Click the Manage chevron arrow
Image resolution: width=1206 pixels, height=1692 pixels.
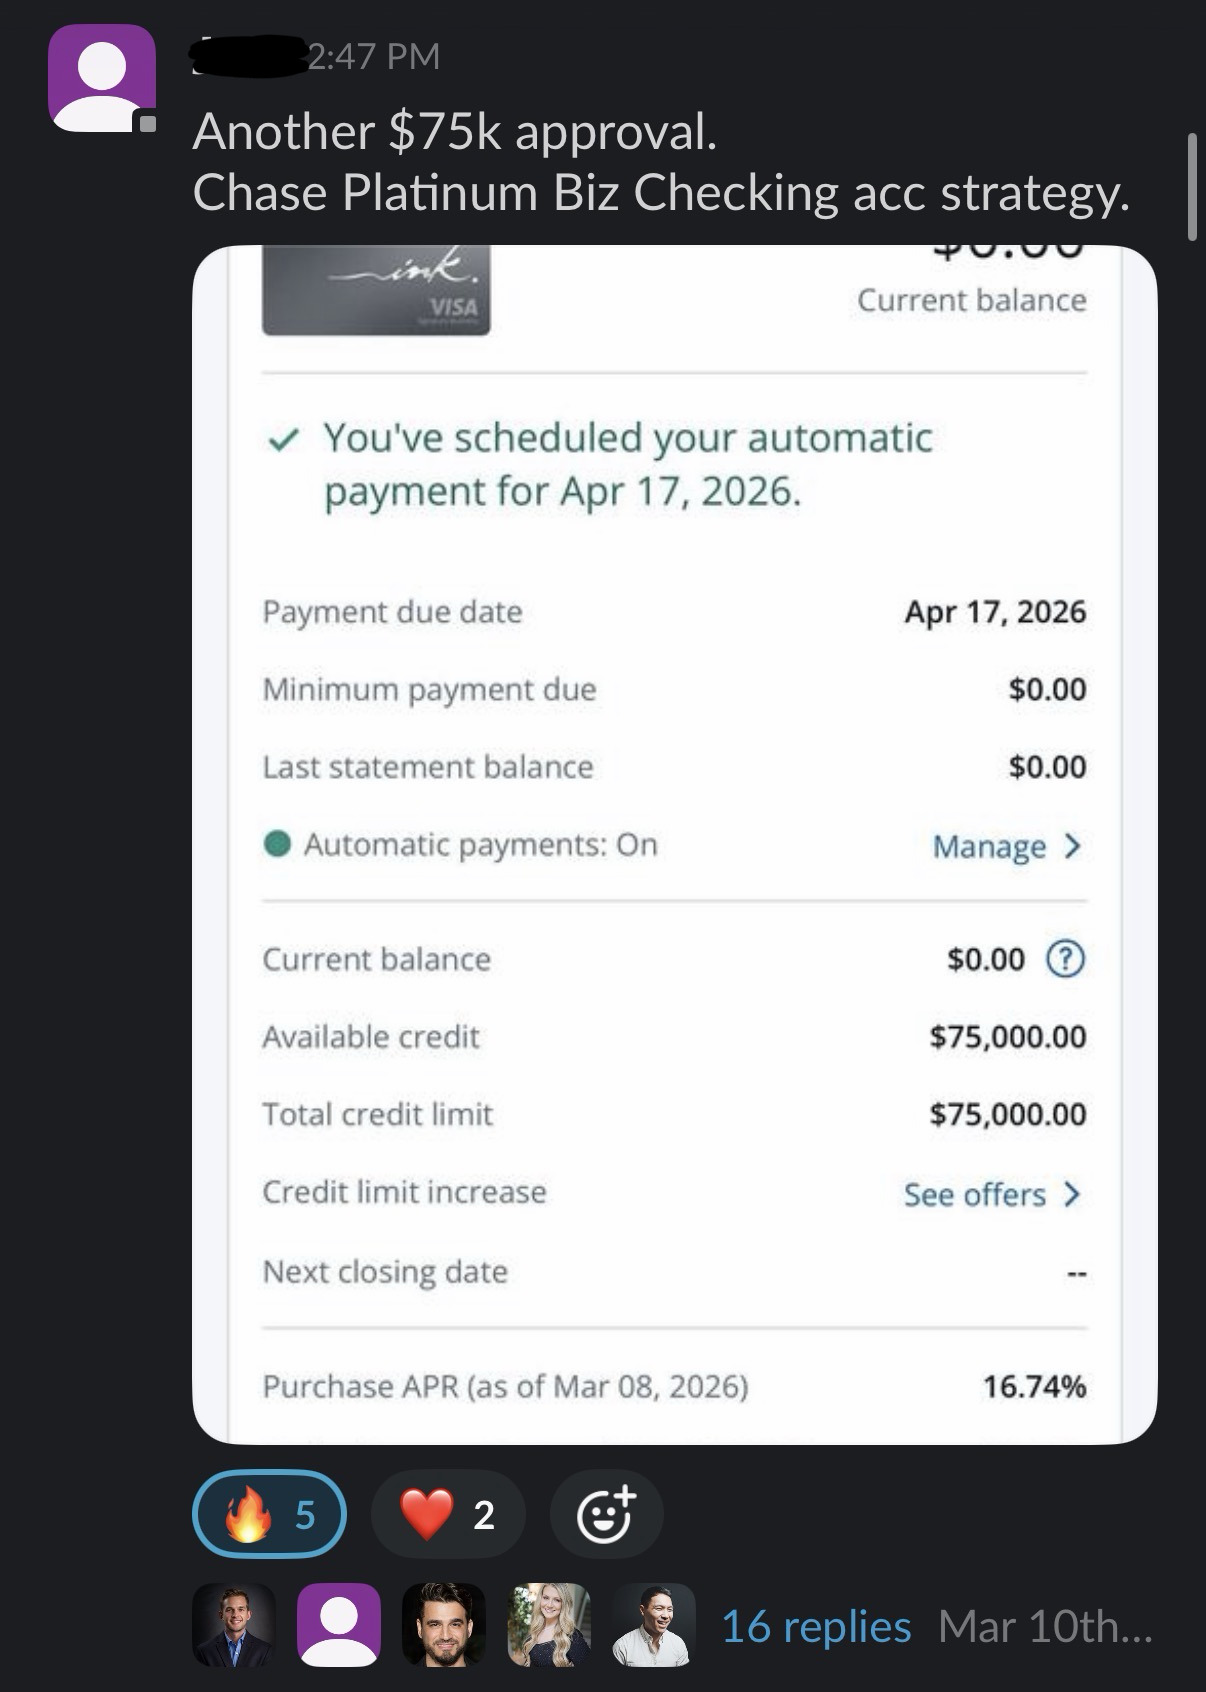[1073, 846]
